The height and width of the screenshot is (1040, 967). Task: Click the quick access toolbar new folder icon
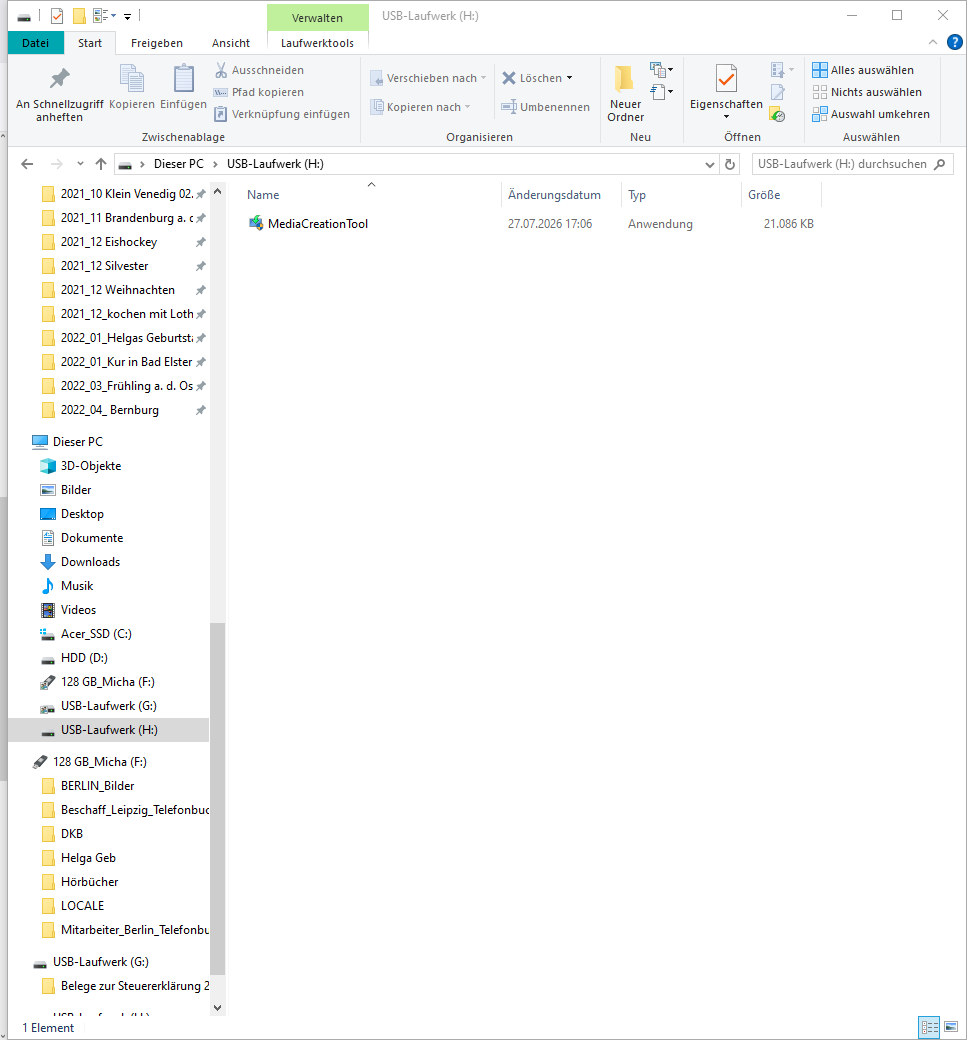tap(79, 16)
